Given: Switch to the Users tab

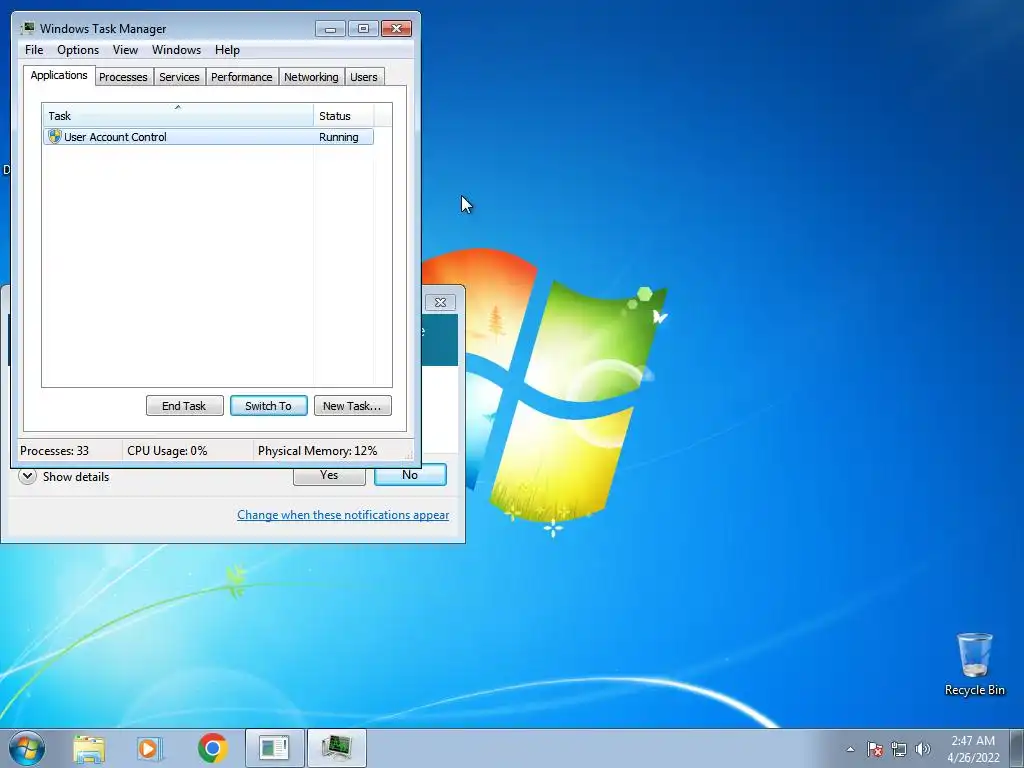Looking at the screenshot, I should coord(364,77).
